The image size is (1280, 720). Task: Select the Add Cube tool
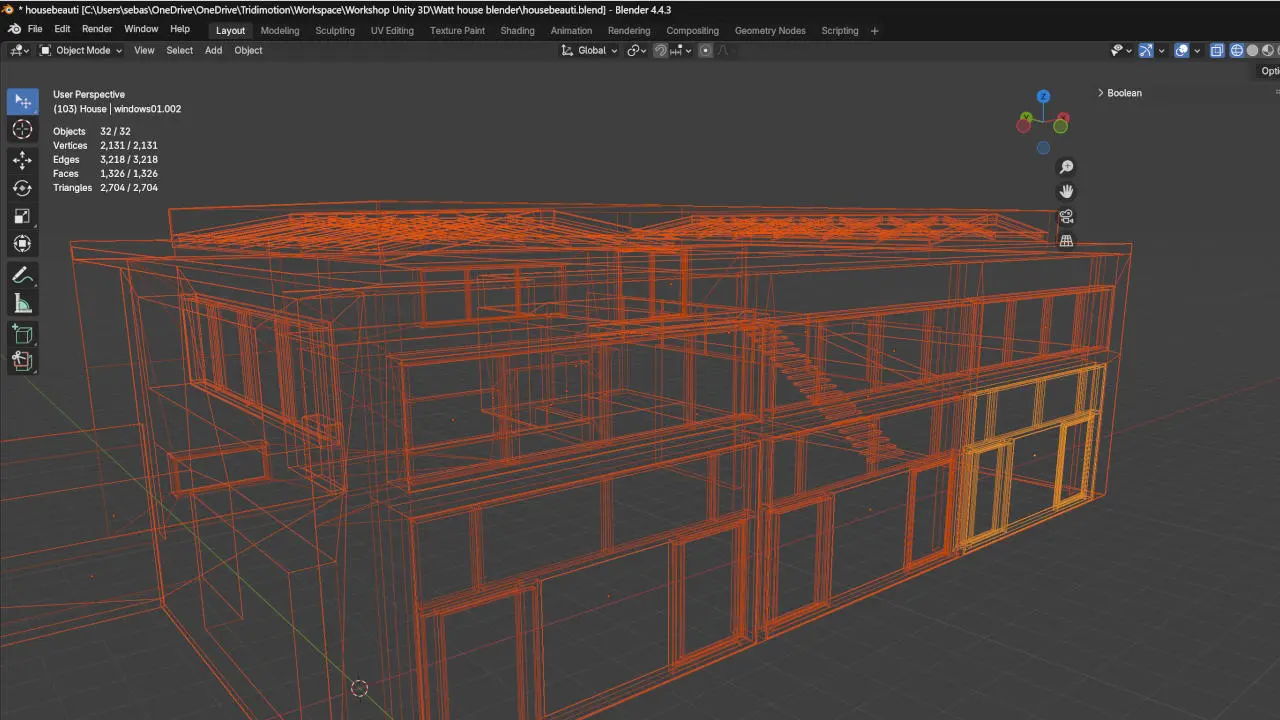click(x=22, y=334)
